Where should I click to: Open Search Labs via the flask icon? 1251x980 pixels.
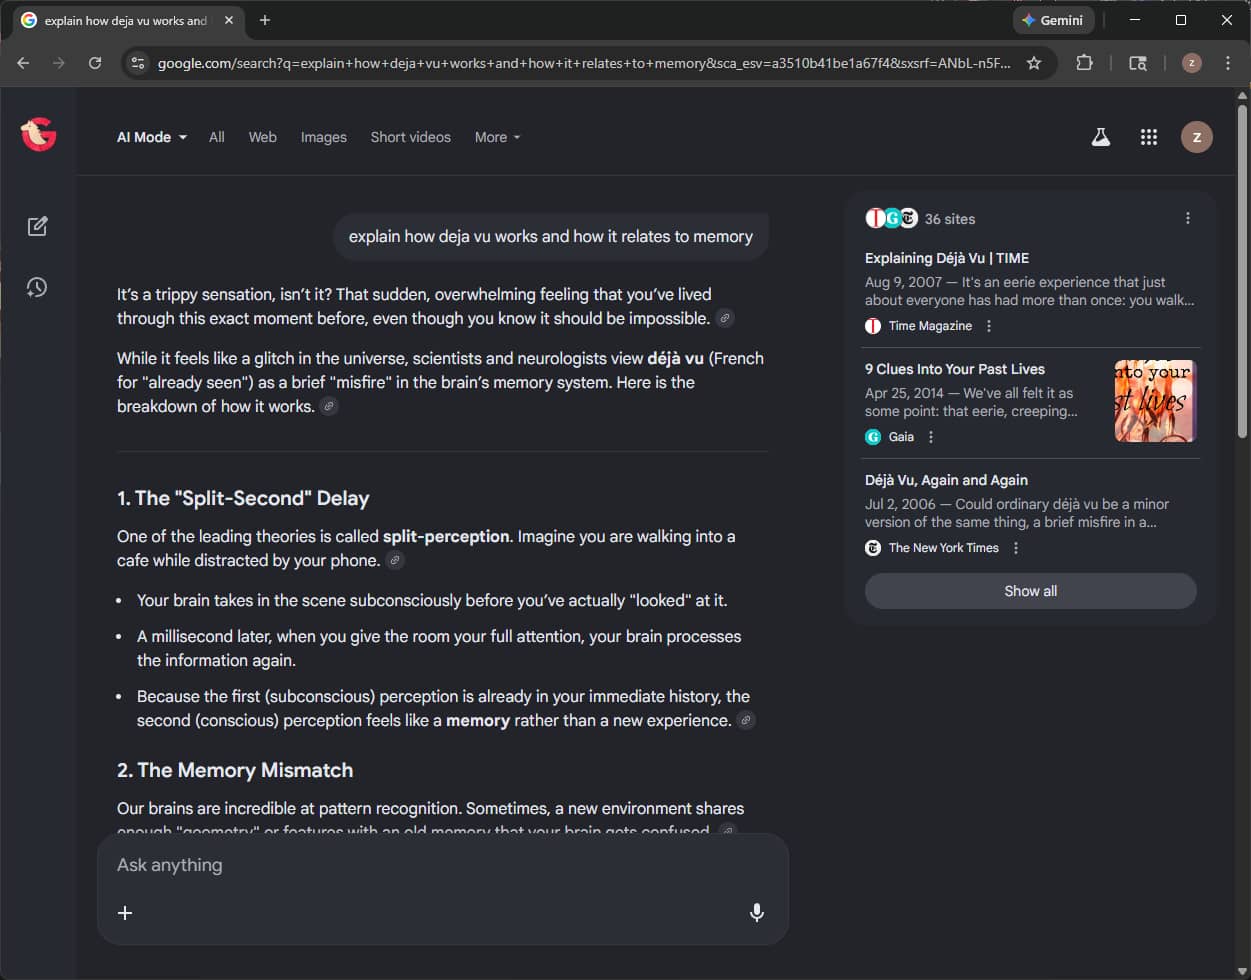(x=1100, y=137)
